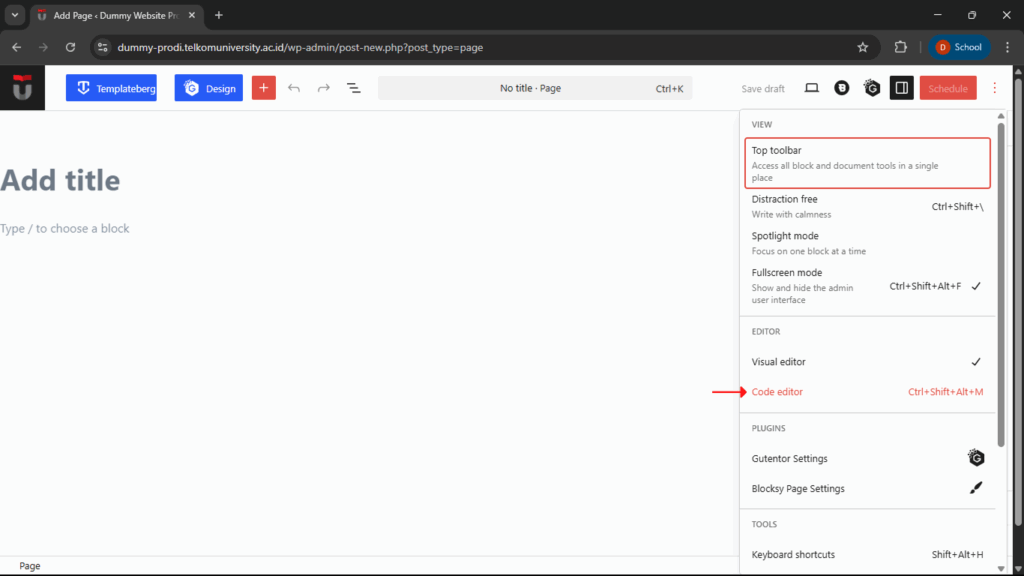Open Keyboard shortcuts menu item
This screenshot has width=1024, height=576.
pyautogui.click(x=866, y=554)
